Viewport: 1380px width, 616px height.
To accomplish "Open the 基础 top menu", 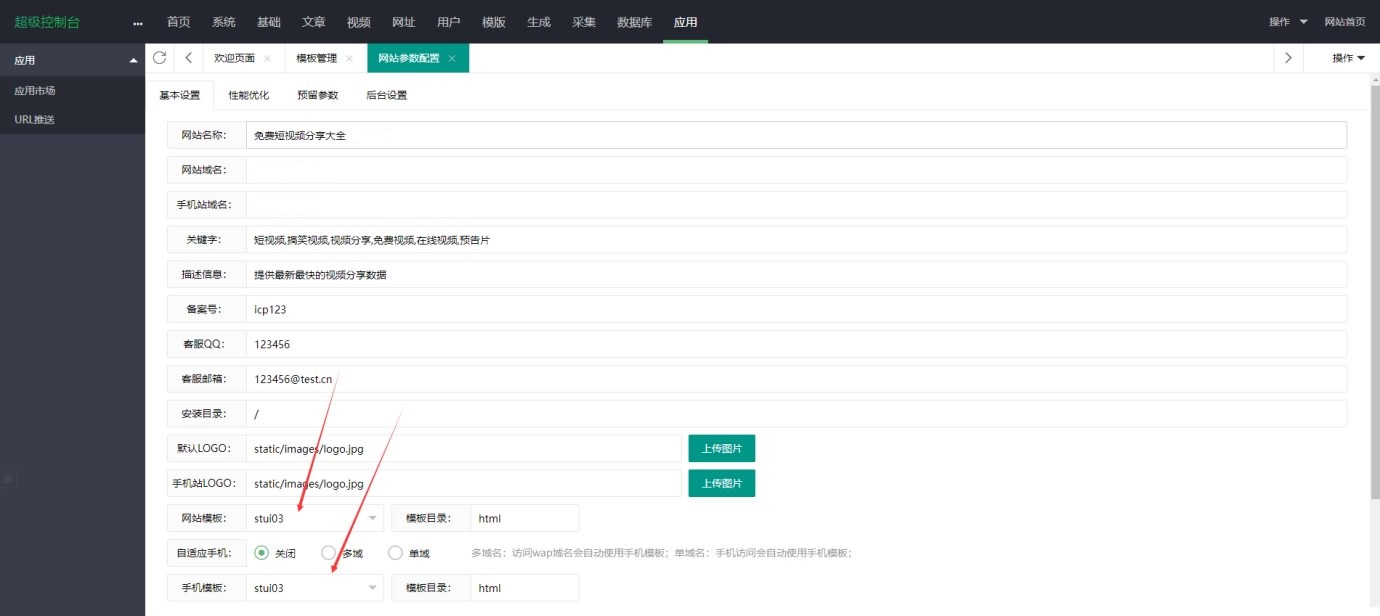I will tap(269, 22).
